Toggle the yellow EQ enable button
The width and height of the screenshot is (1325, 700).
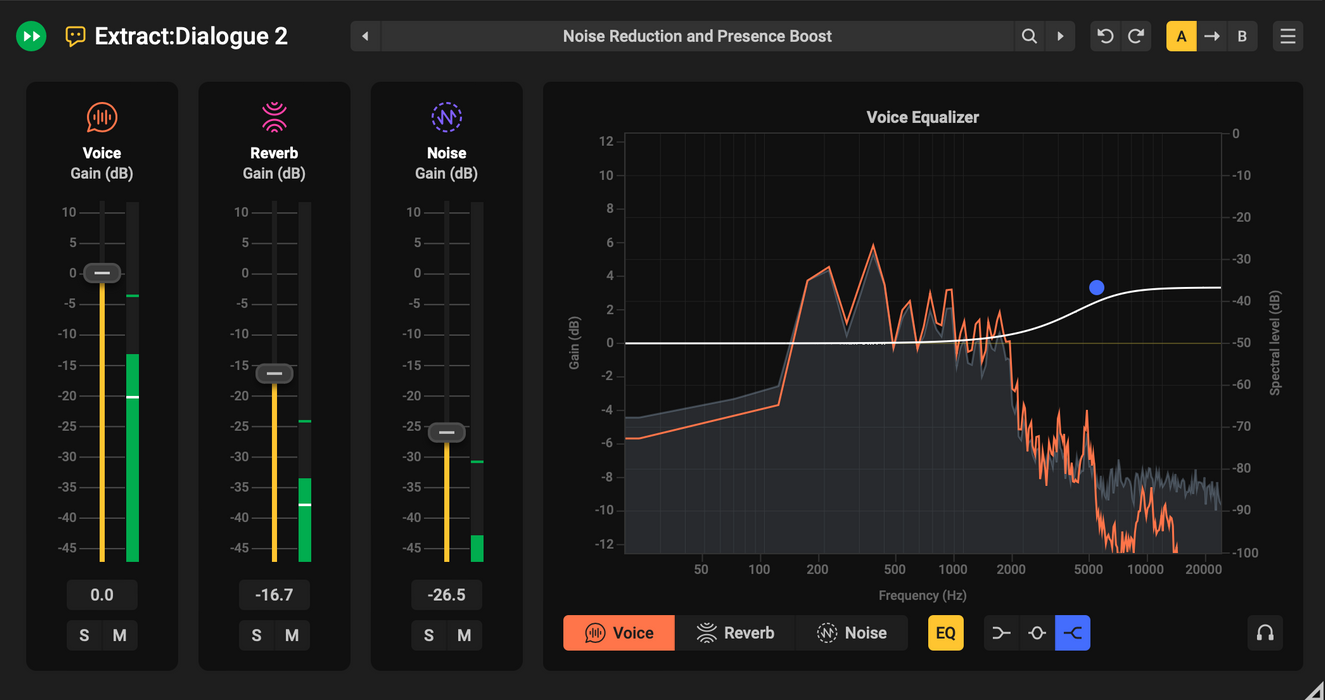pos(945,633)
